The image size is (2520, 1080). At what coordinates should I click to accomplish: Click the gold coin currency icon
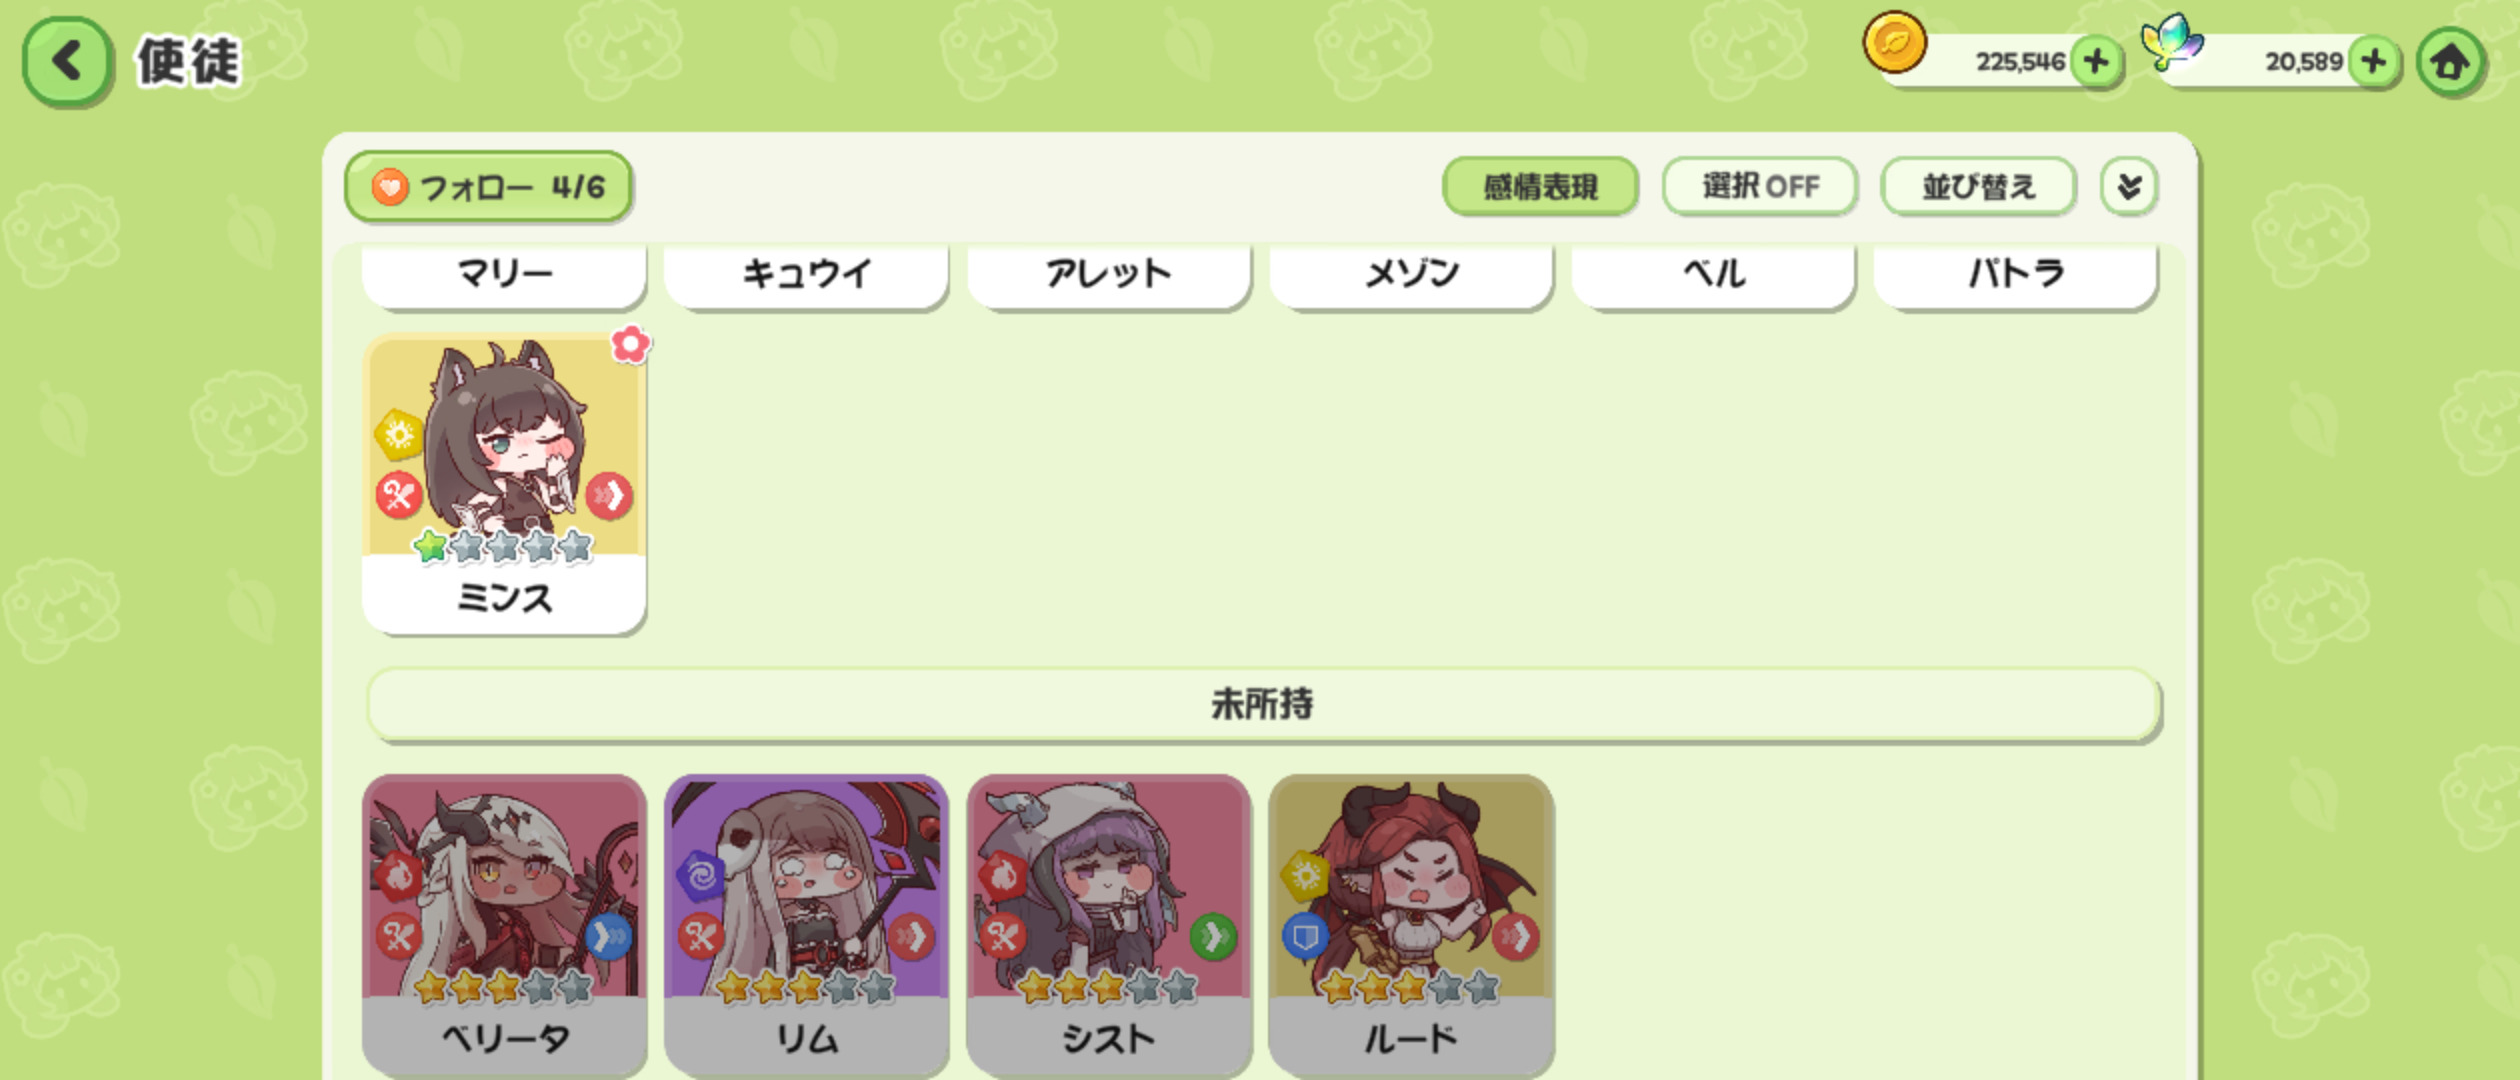point(1894,42)
